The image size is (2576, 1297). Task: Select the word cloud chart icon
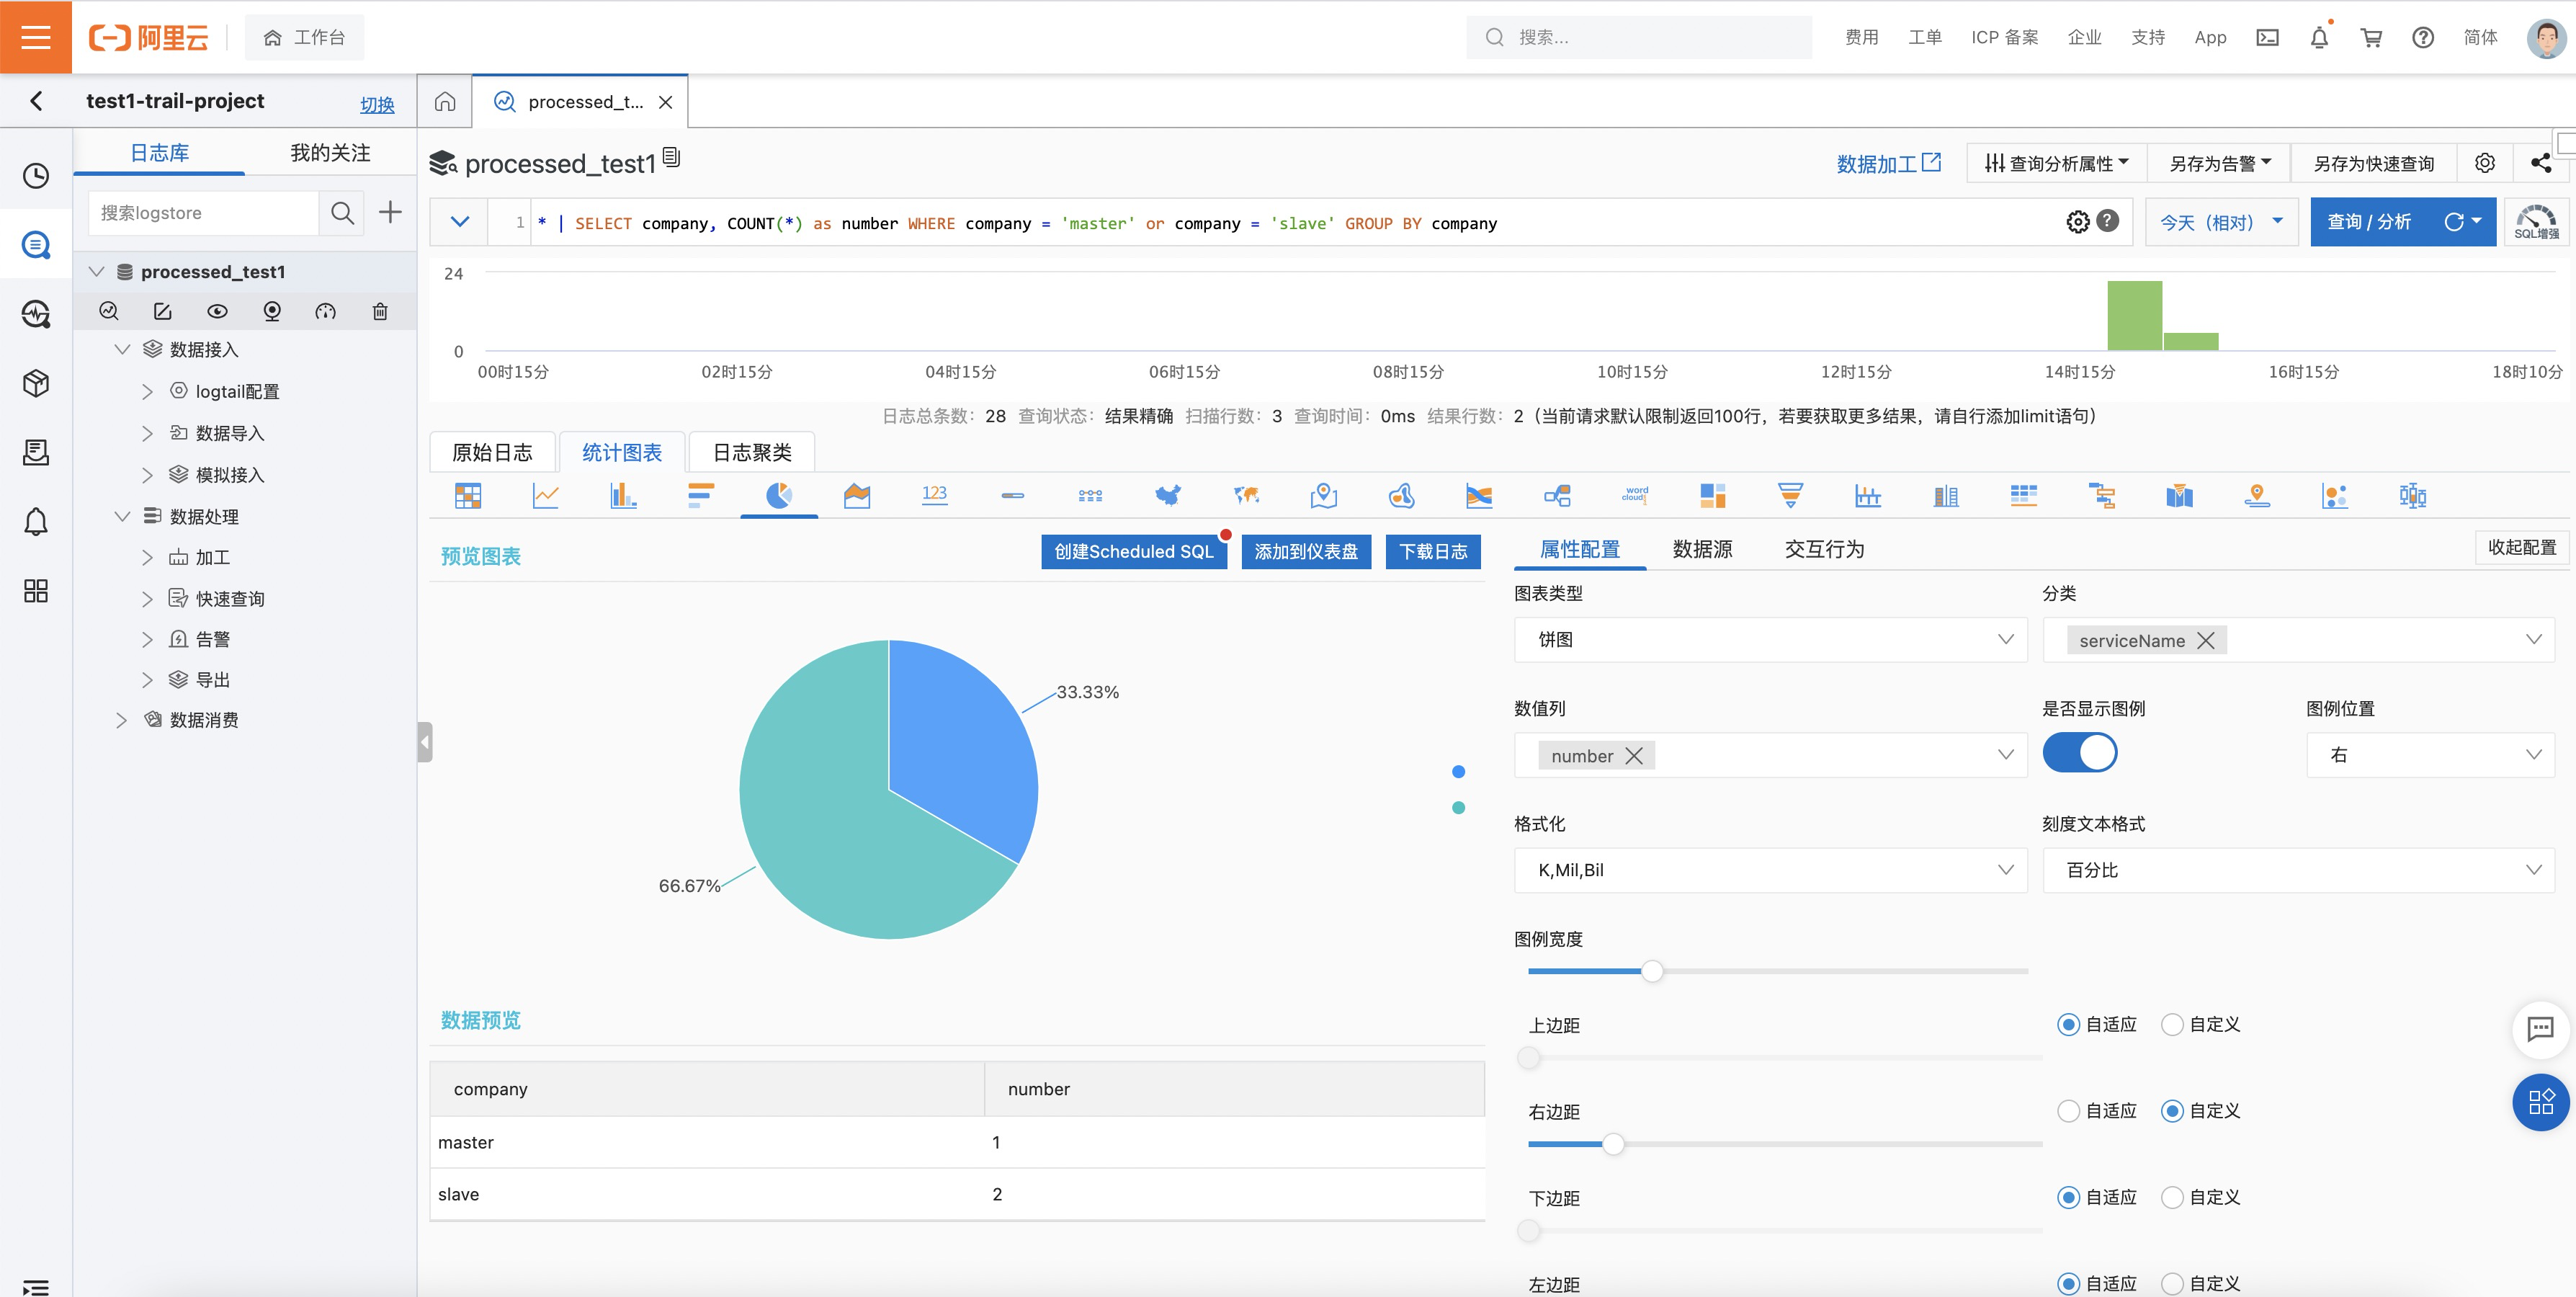point(1634,495)
